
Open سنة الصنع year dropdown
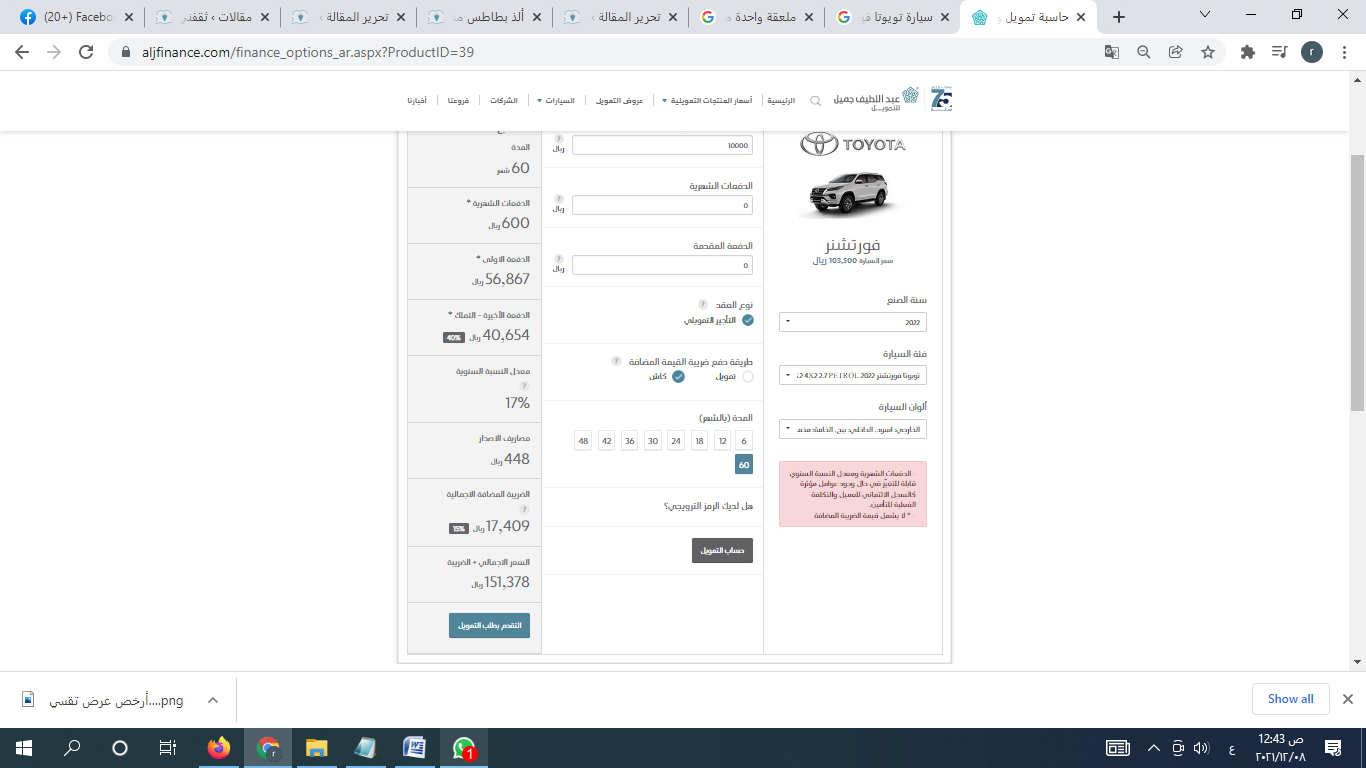[853, 322]
